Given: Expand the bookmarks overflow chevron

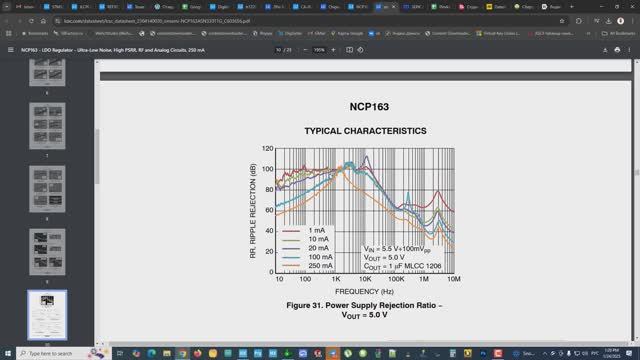Looking at the screenshot, I should [x=589, y=33].
